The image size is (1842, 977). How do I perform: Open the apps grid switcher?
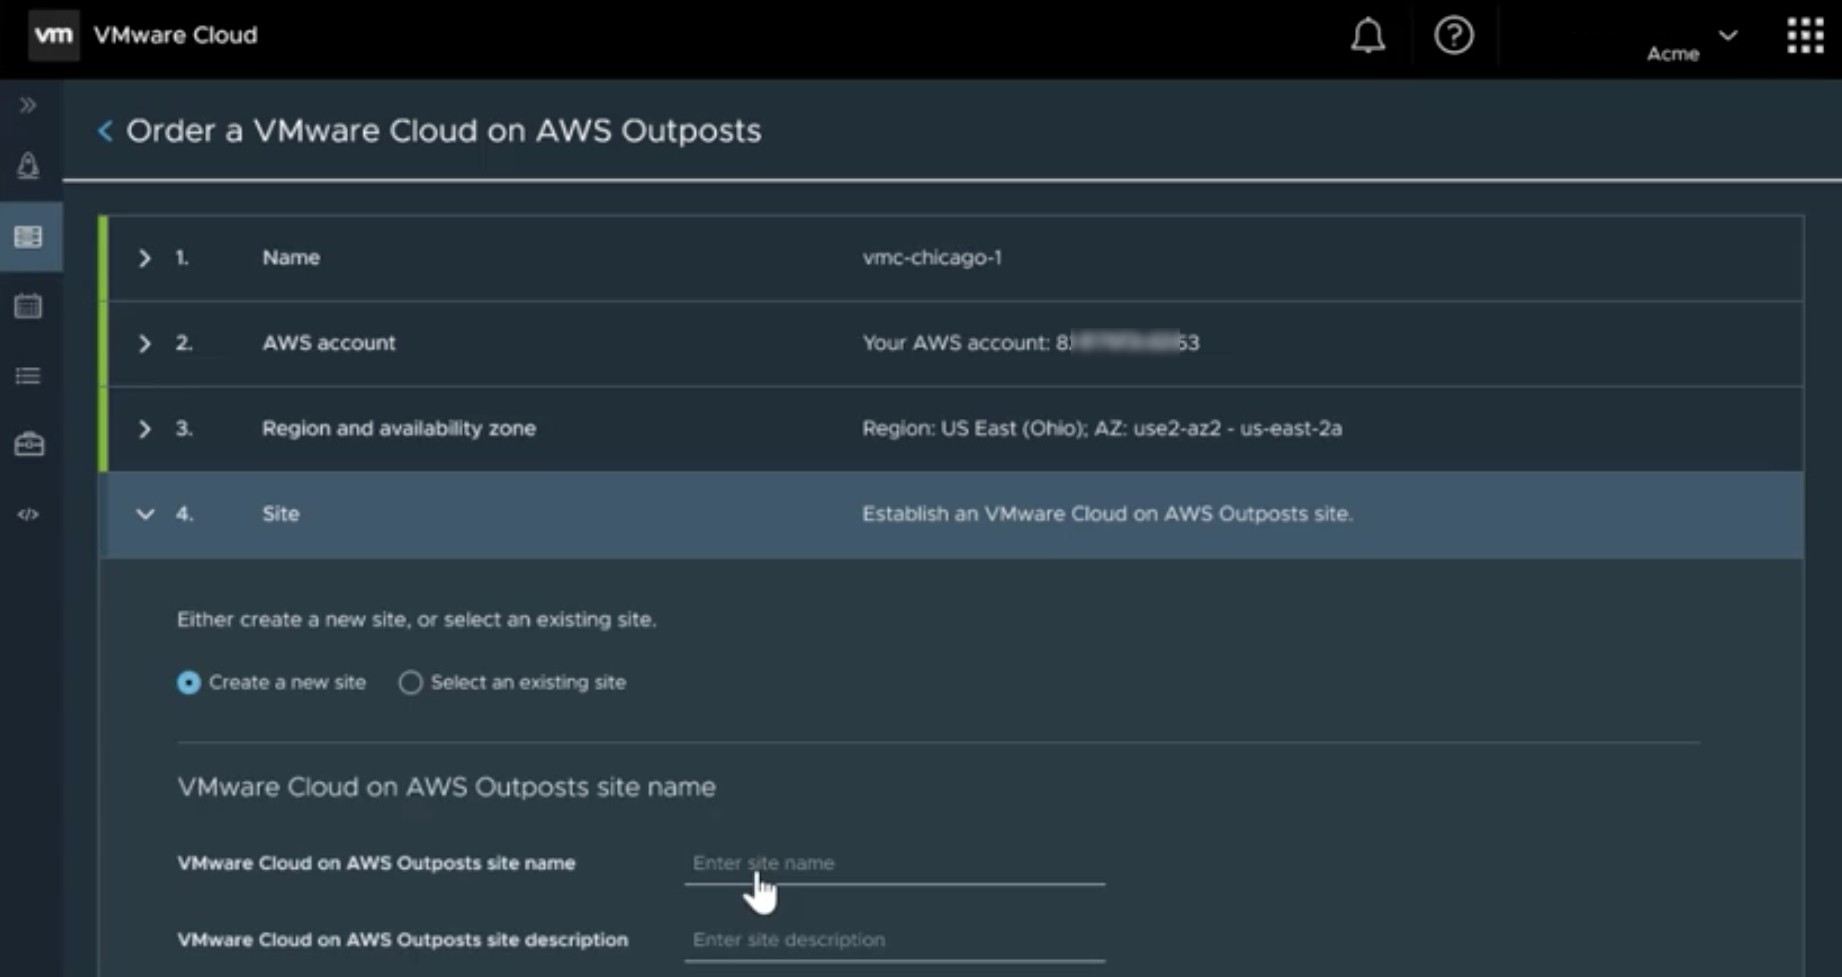click(1805, 36)
